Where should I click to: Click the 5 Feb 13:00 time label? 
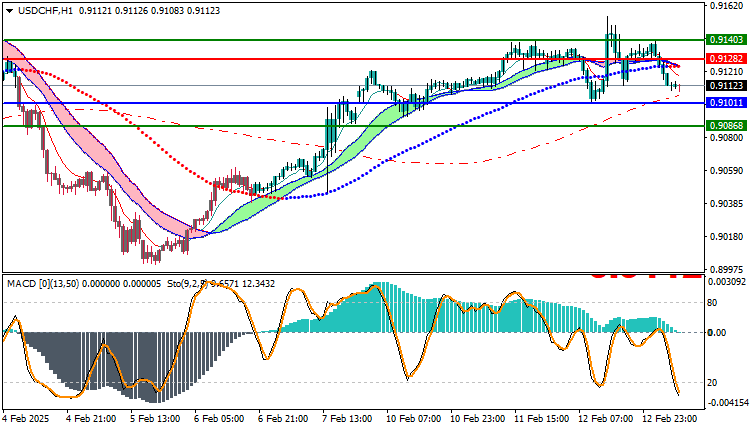[x=155, y=419]
